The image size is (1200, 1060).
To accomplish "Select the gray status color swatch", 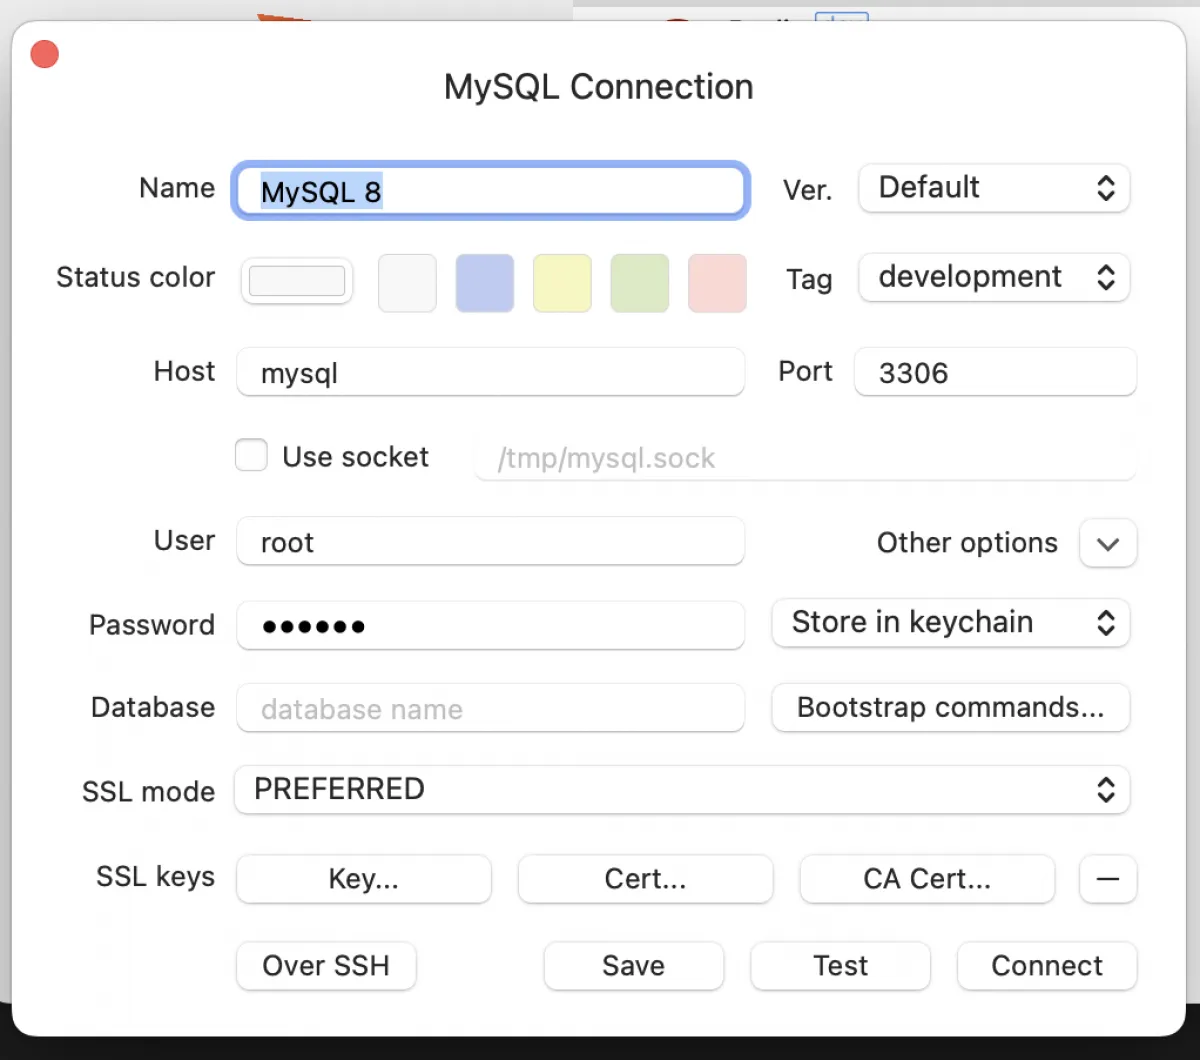I will (407, 283).
